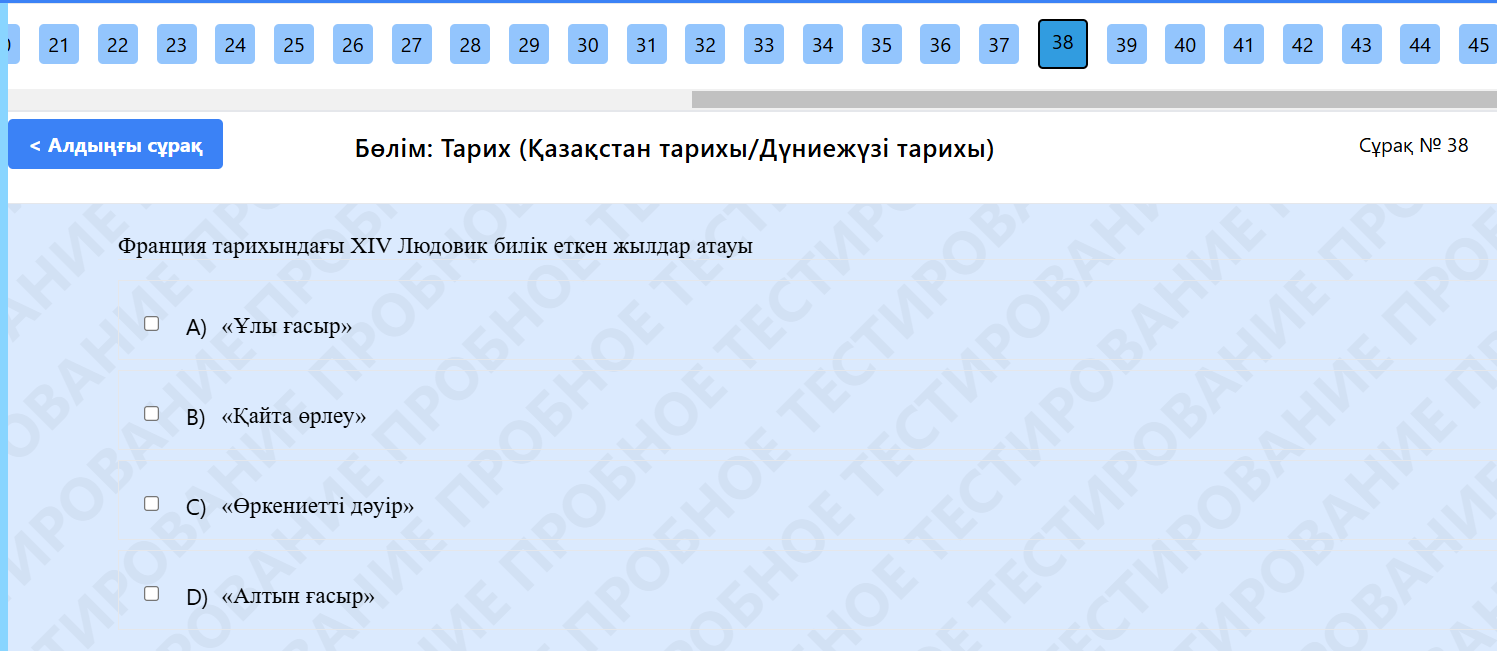The height and width of the screenshot is (651, 1497).
Task: Click the «Сұрақ № 38» label
Action: click(x=1414, y=145)
